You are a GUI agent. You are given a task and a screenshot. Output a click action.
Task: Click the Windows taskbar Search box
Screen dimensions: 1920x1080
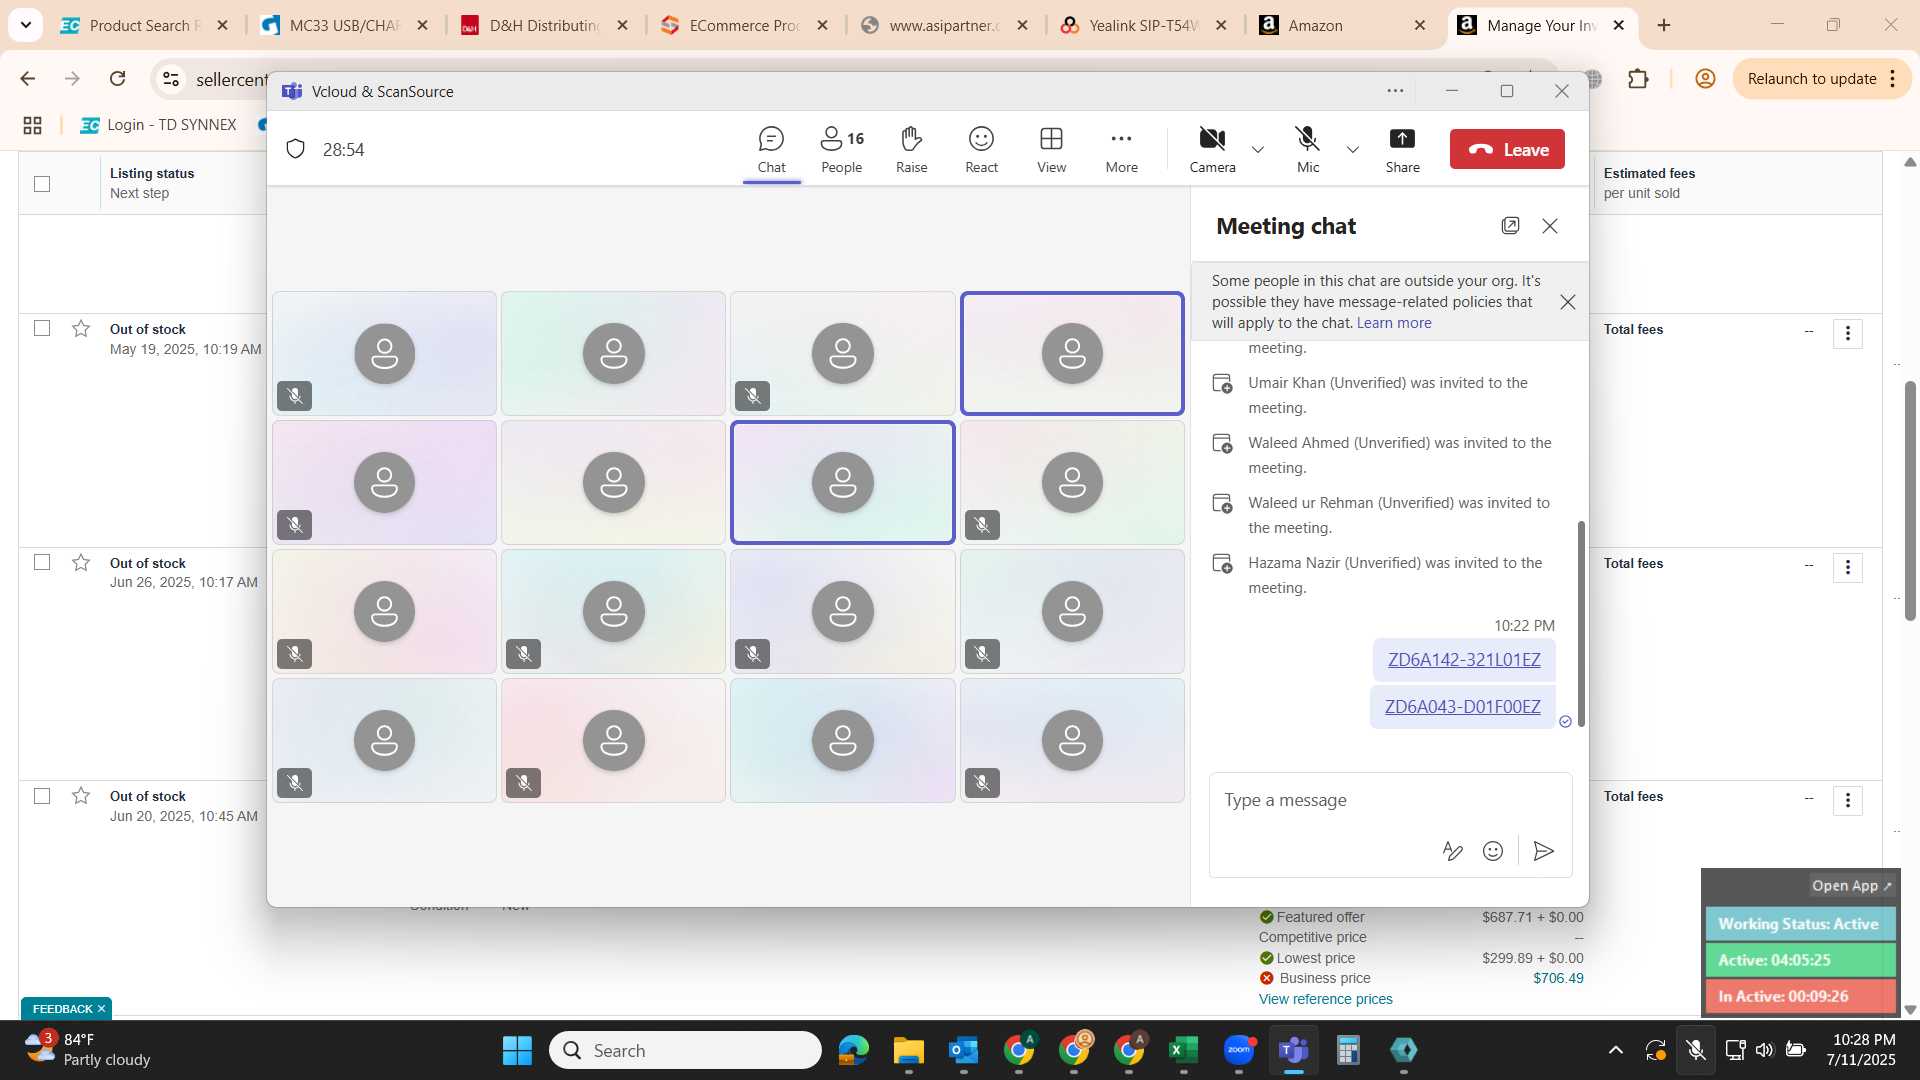click(x=685, y=1050)
